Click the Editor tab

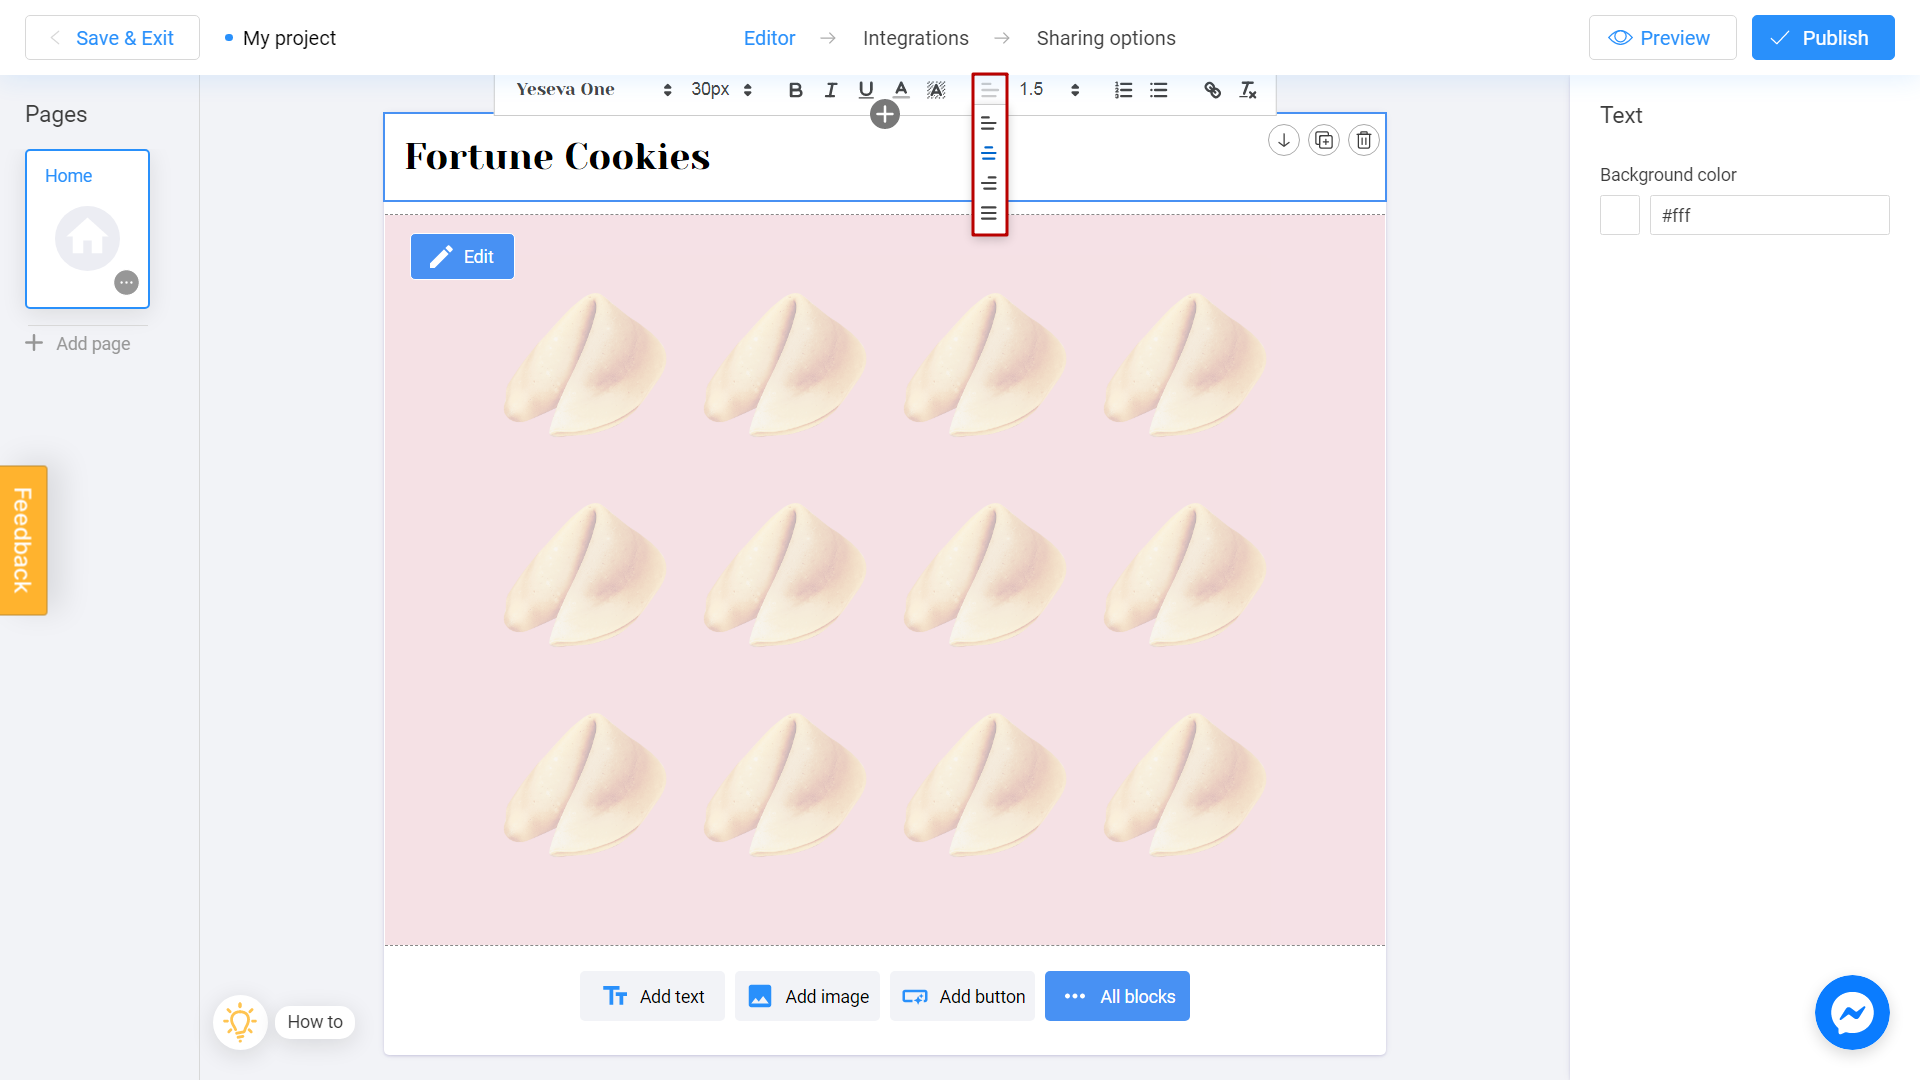pyautogui.click(x=769, y=38)
